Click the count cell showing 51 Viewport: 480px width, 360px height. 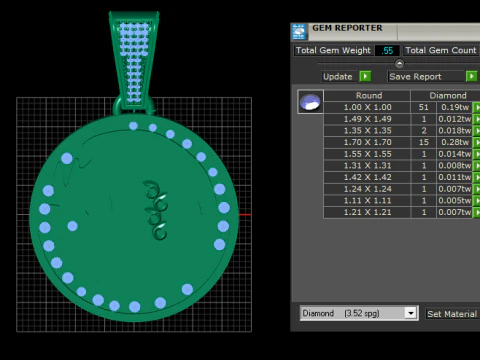coord(424,107)
